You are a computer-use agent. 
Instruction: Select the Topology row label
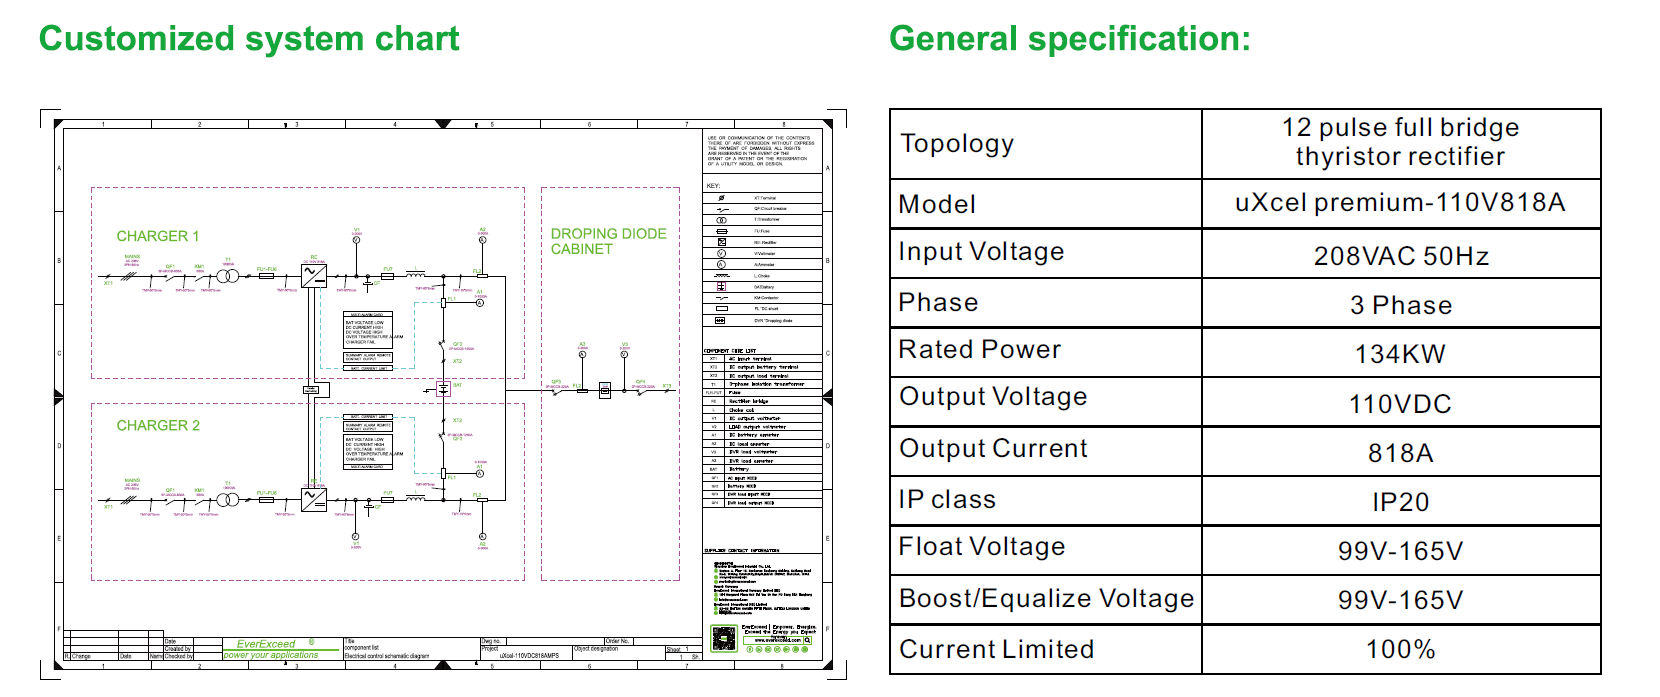957,144
